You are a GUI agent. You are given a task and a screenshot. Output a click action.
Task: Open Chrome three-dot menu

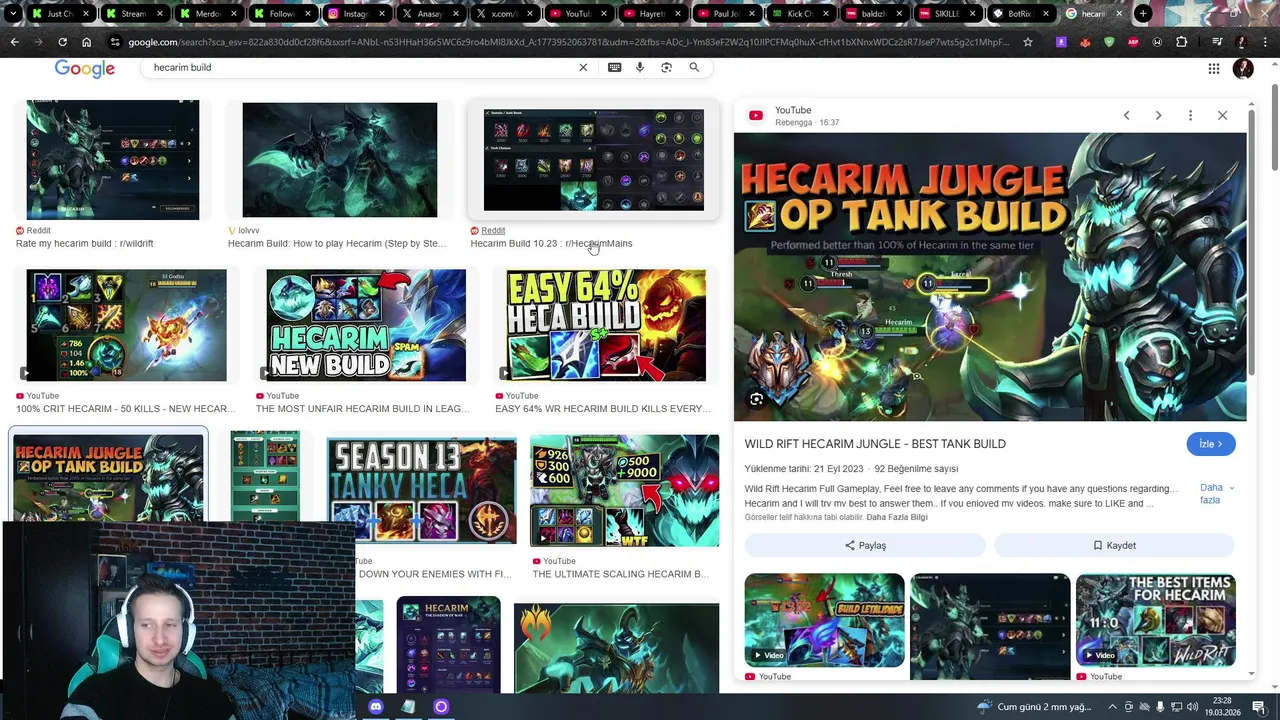click(1265, 42)
